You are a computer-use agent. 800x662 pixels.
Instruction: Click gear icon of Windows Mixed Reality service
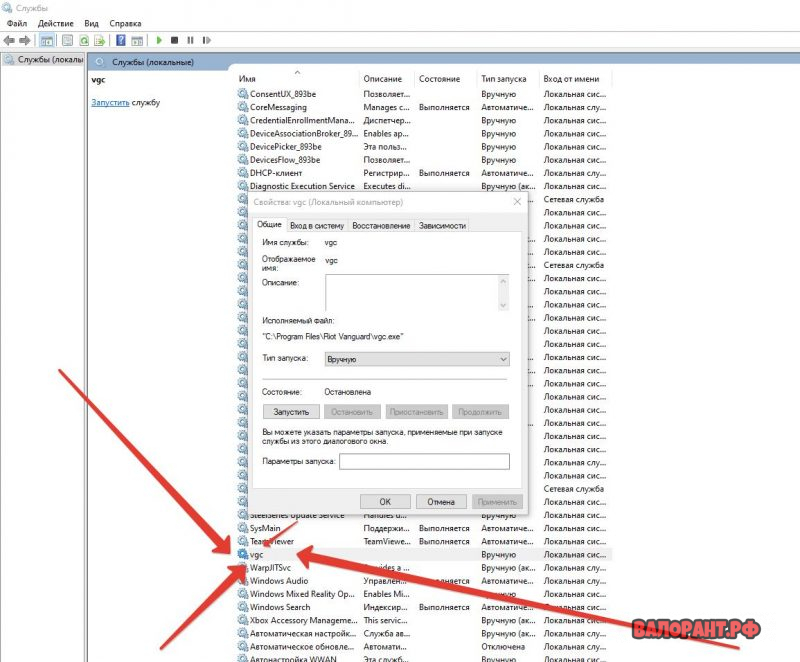coord(243,594)
